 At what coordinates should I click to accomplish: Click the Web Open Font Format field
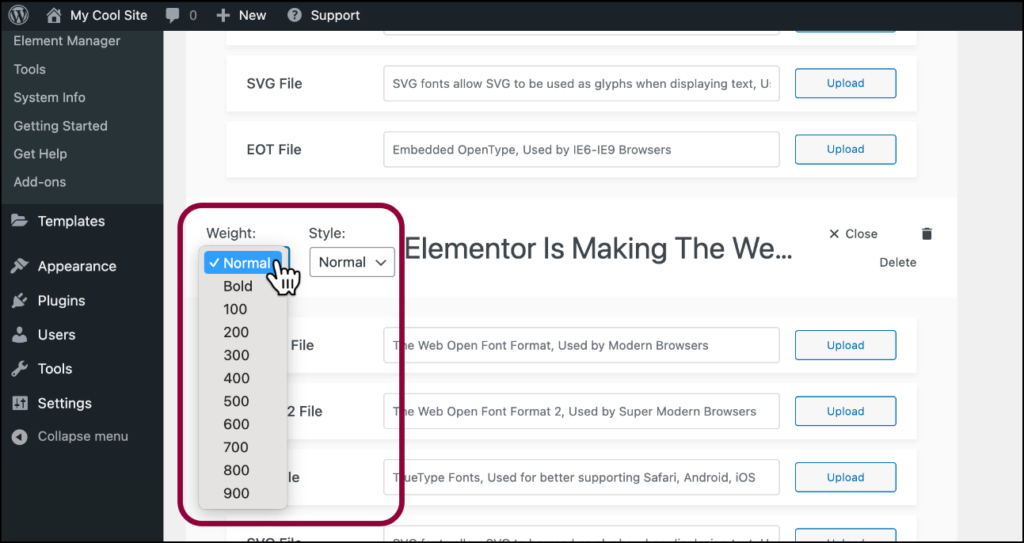click(581, 345)
